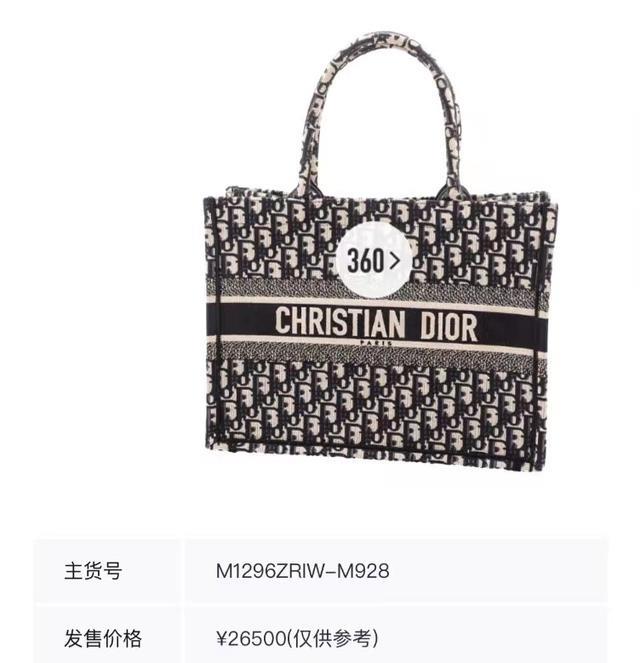Tap the (仅供参考) reference note
Screen dimensions: 640x663
pos(333,638)
